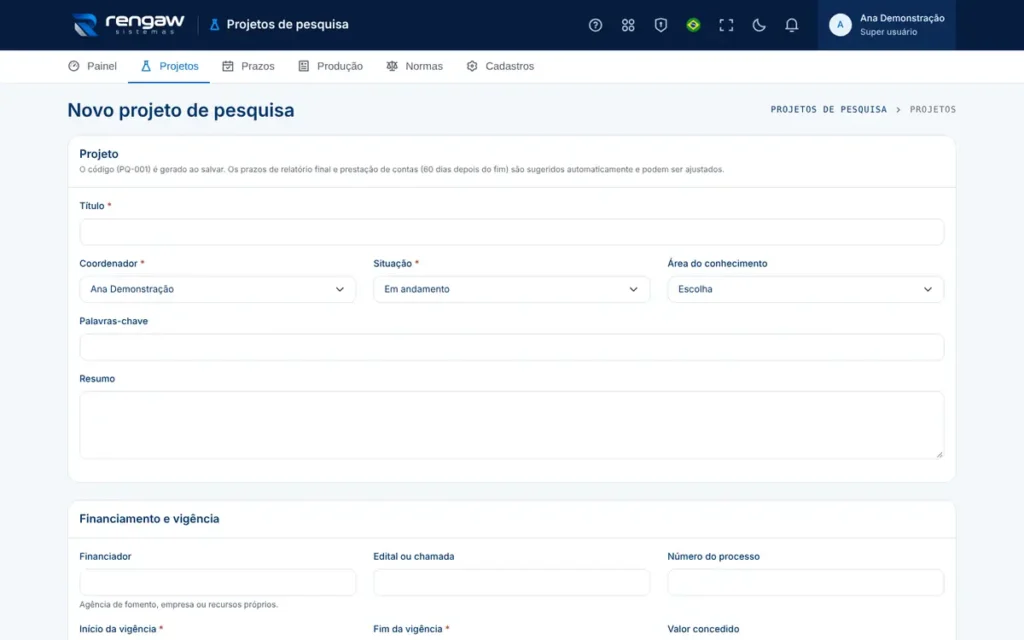This screenshot has width=1024, height=640.
Task: Click the Brazil flag language icon
Action: 693,25
